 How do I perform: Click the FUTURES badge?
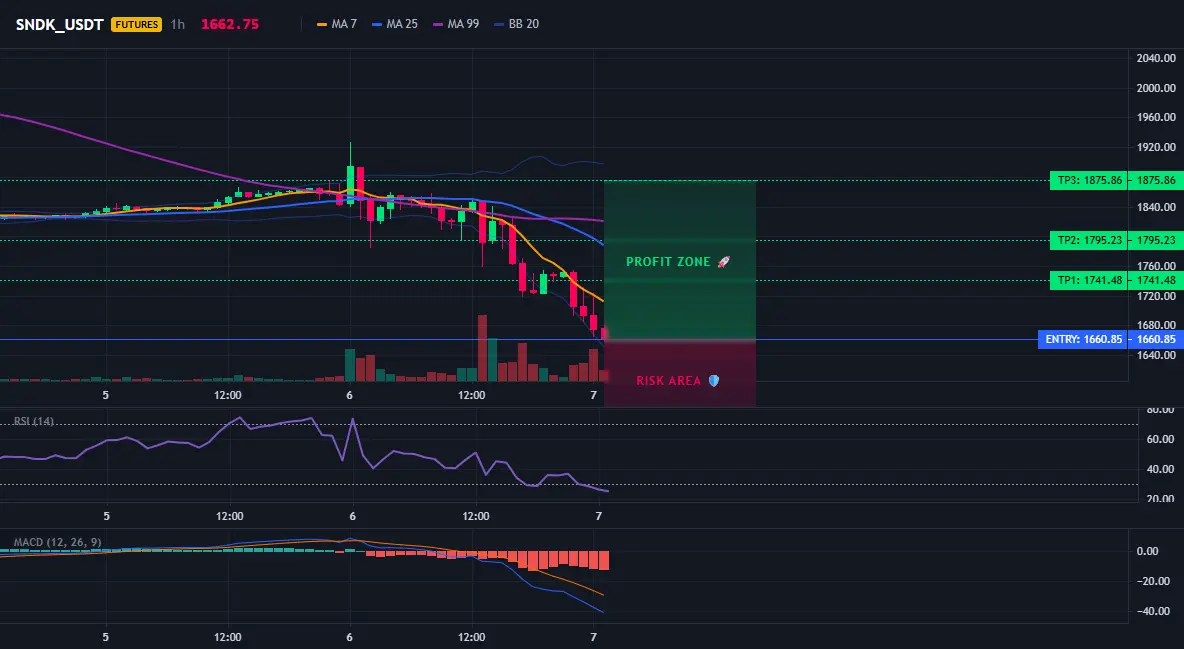point(136,24)
